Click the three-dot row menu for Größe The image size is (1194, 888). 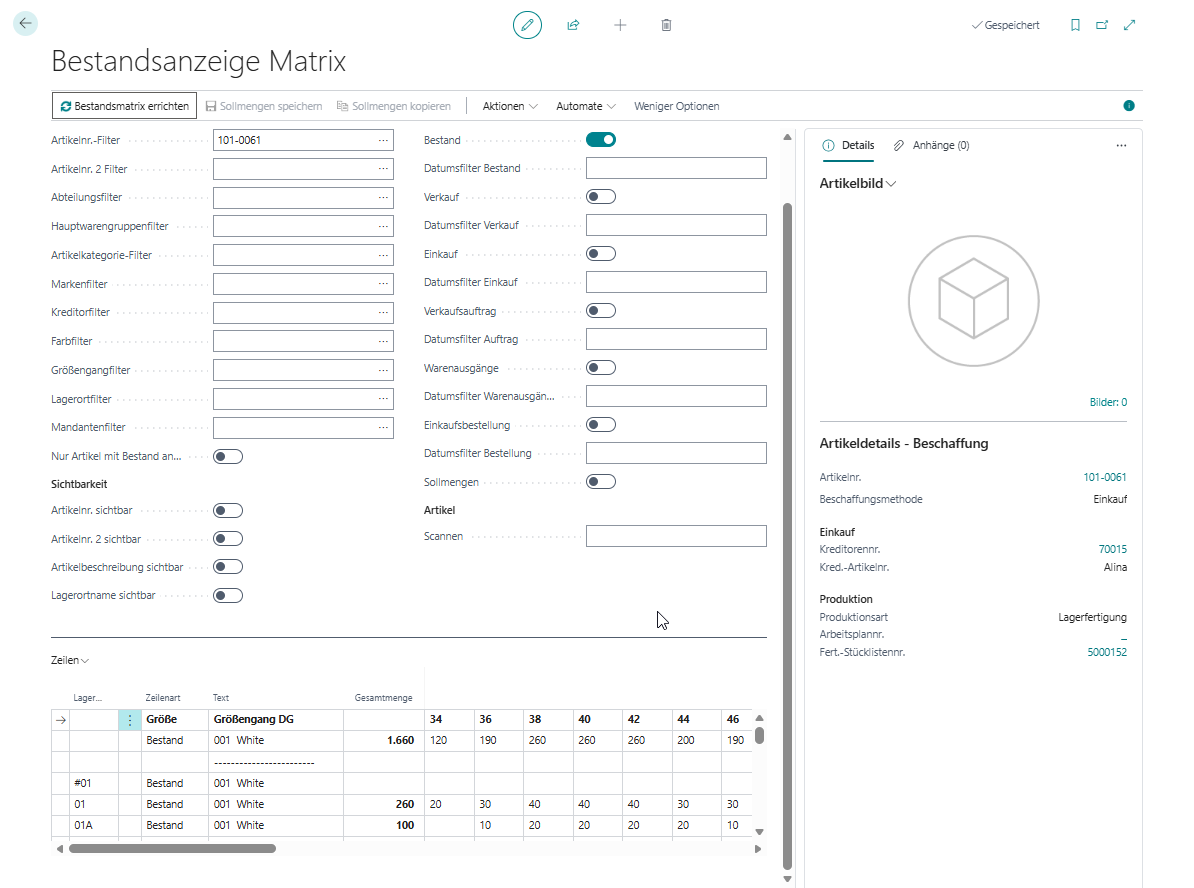(129, 720)
